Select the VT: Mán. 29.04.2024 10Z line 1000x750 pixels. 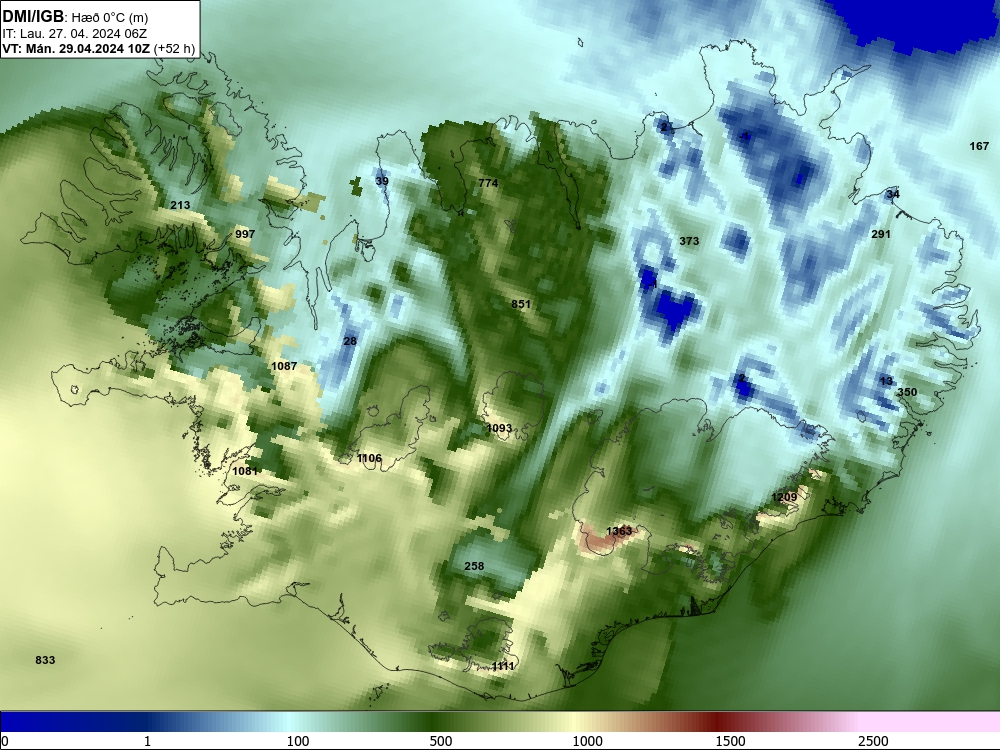click(x=78, y=48)
